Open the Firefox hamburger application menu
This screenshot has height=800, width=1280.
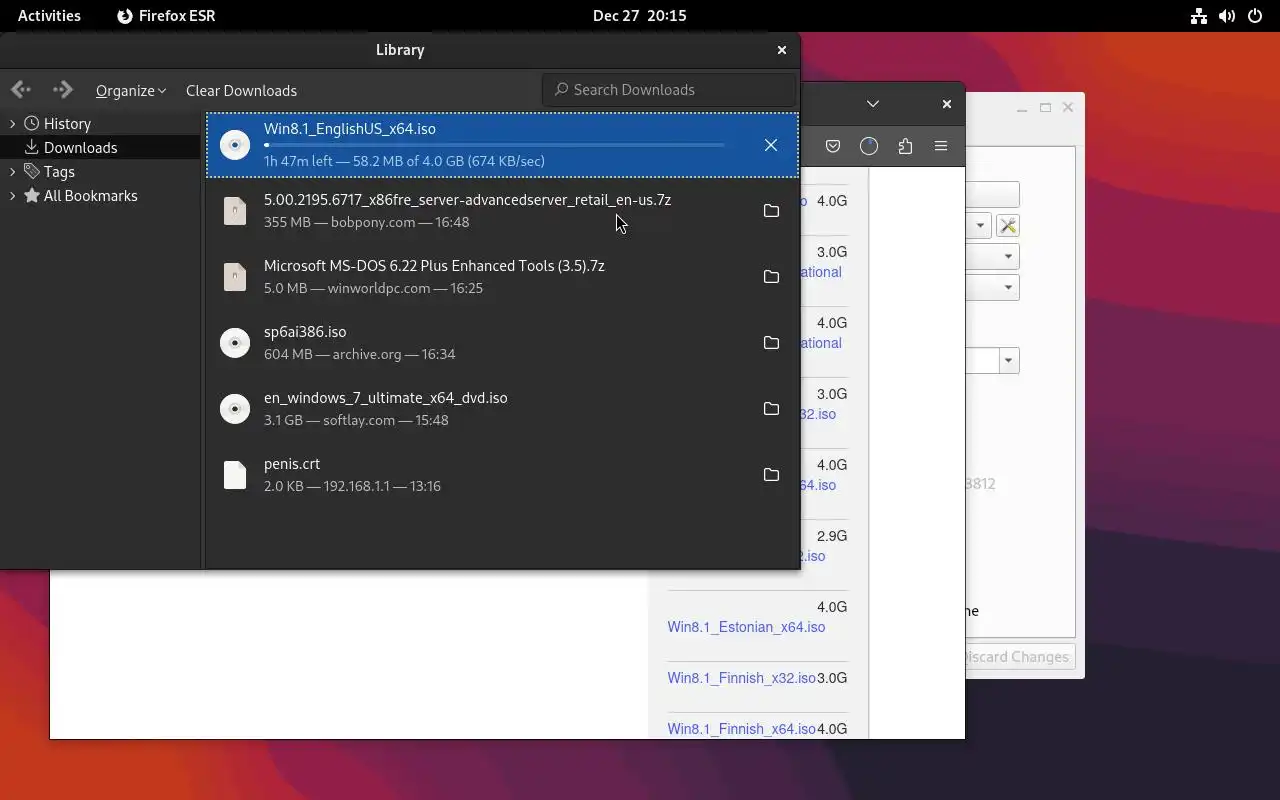(x=941, y=146)
